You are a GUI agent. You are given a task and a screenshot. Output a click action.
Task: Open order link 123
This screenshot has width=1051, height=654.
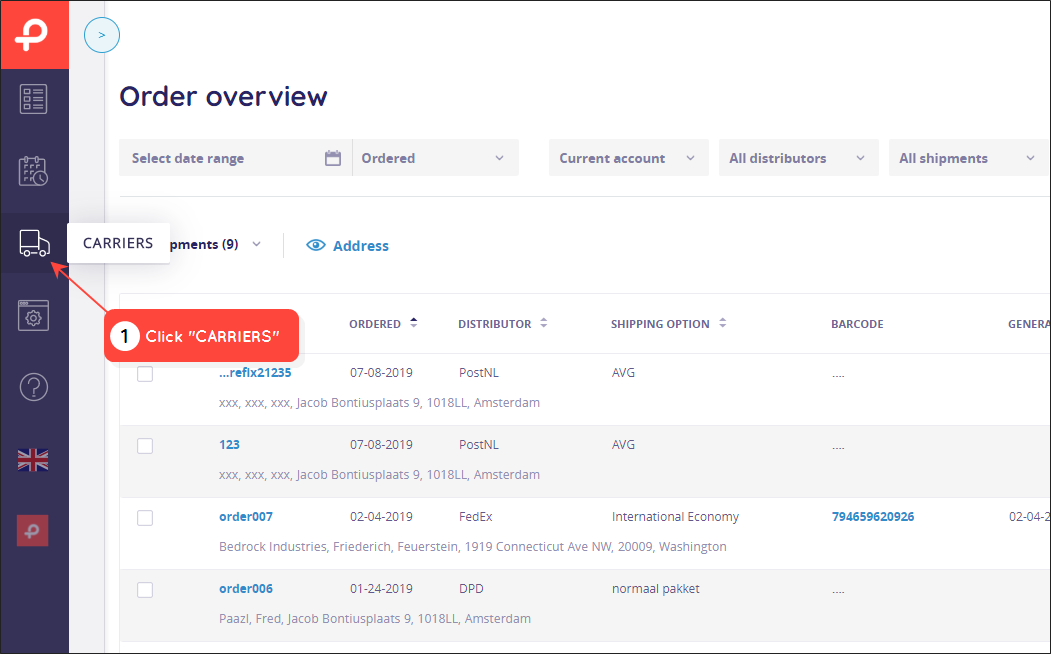pyautogui.click(x=229, y=444)
